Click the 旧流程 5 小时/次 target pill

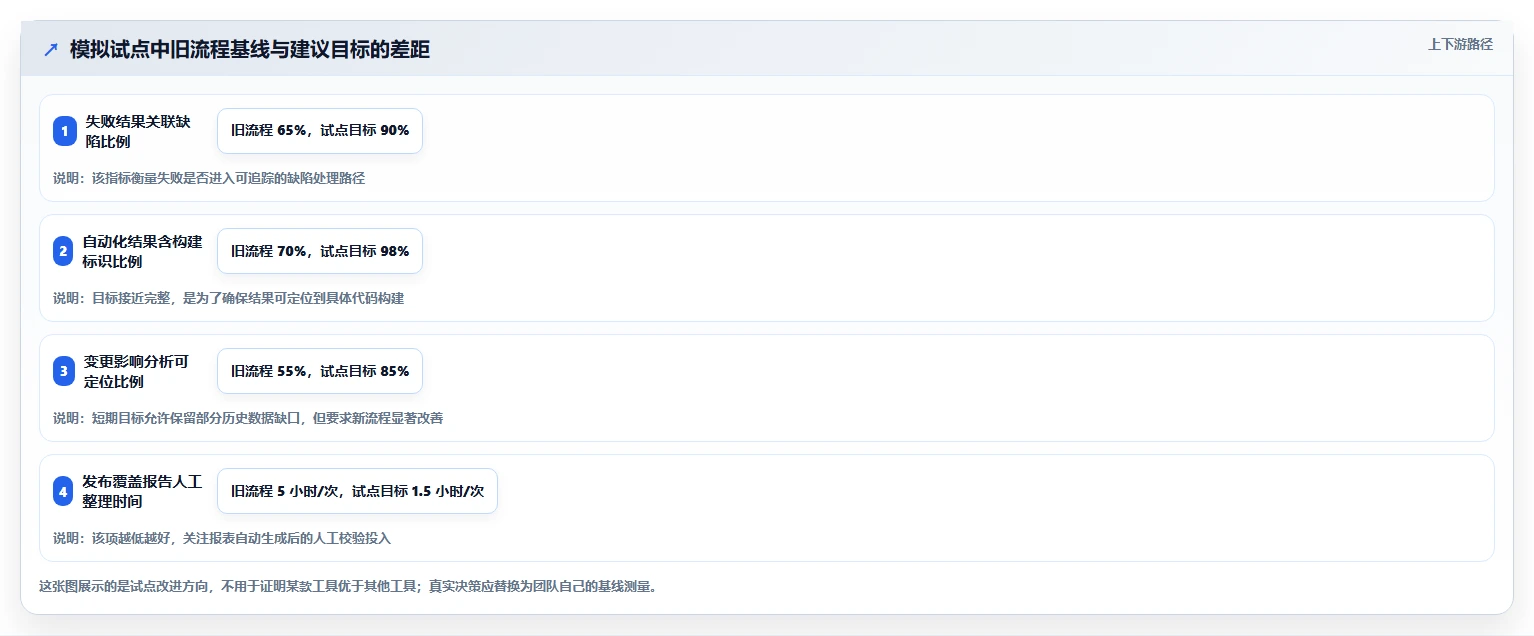[357, 491]
